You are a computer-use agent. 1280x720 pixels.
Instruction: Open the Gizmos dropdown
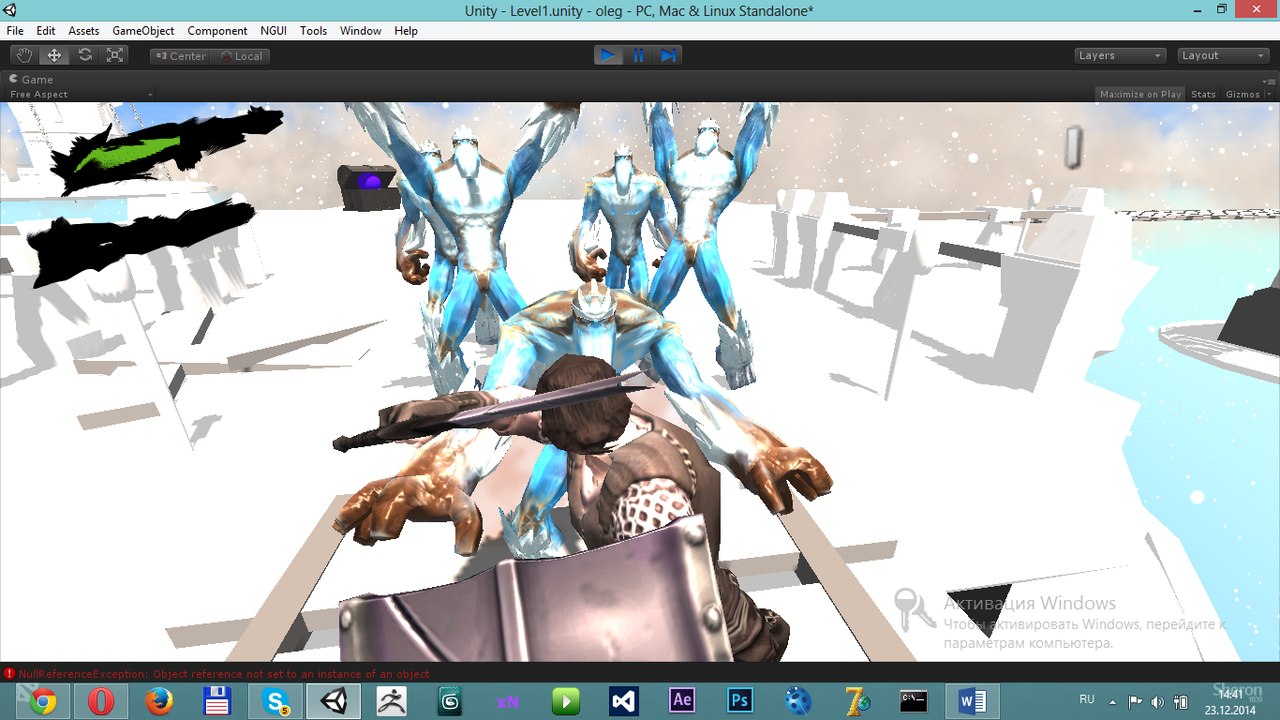[1248, 94]
